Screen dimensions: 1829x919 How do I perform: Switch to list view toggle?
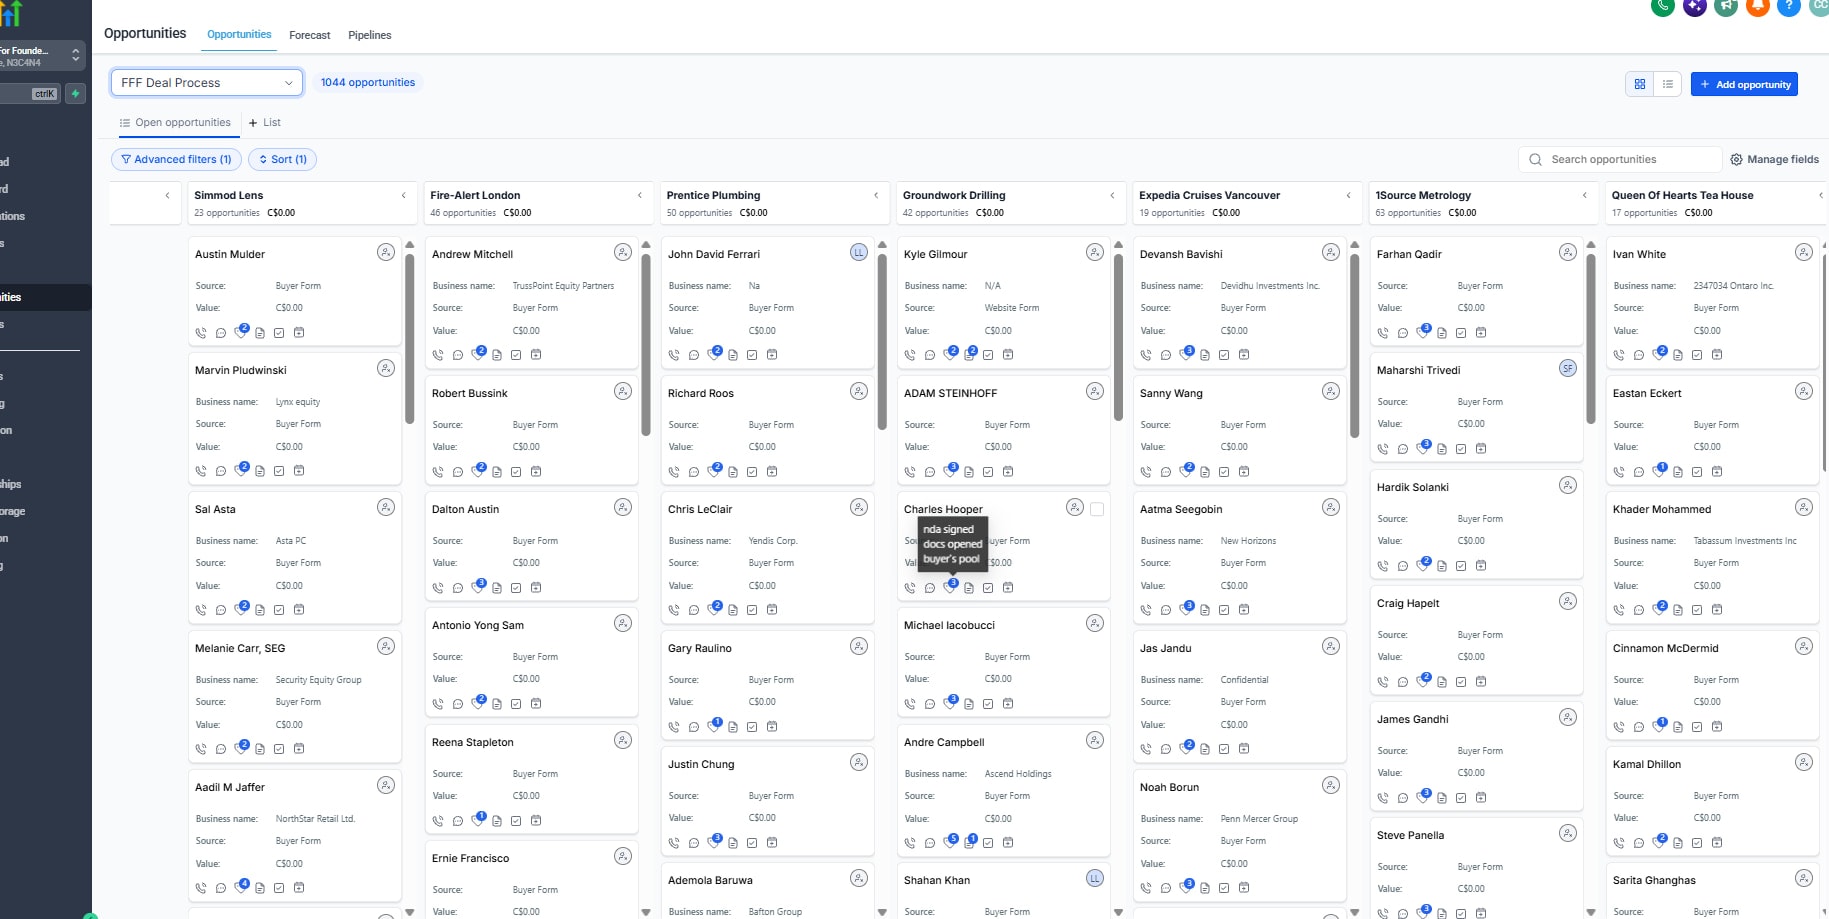click(1668, 84)
